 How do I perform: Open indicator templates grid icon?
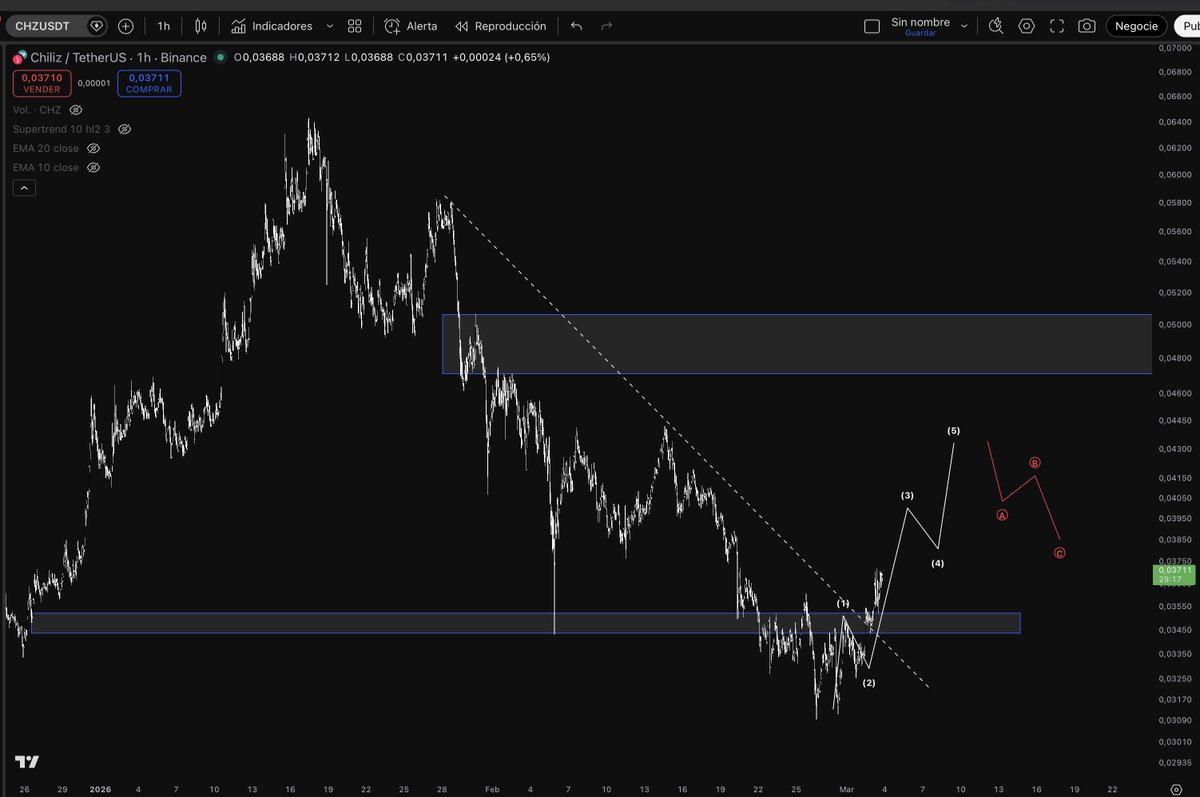tap(355, 26)
